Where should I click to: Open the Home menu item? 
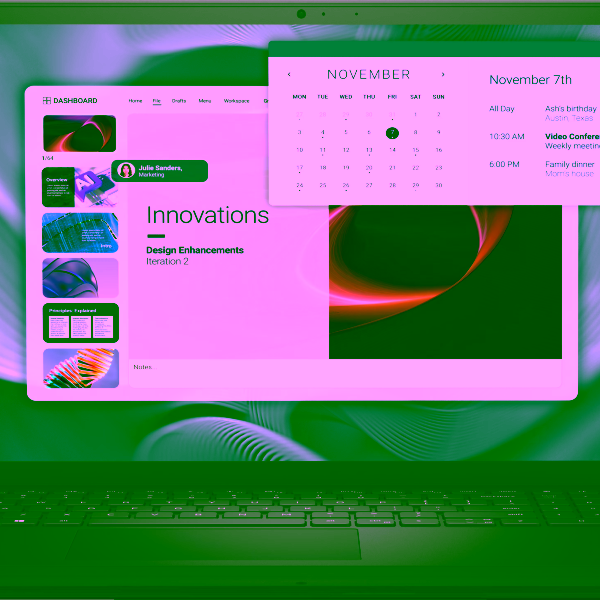coord(135,101)
